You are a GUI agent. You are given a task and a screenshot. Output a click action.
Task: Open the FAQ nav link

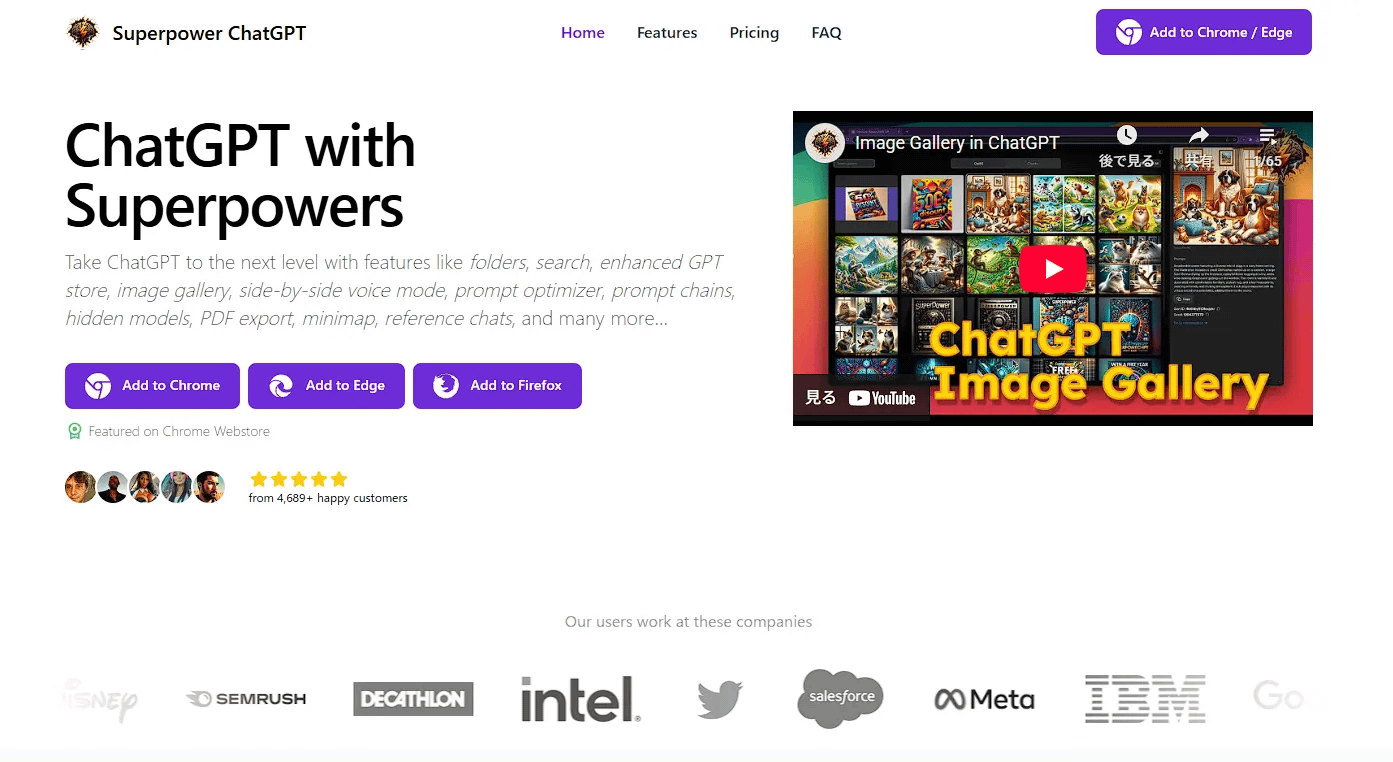pyautogui.click(x=826, y=32)
